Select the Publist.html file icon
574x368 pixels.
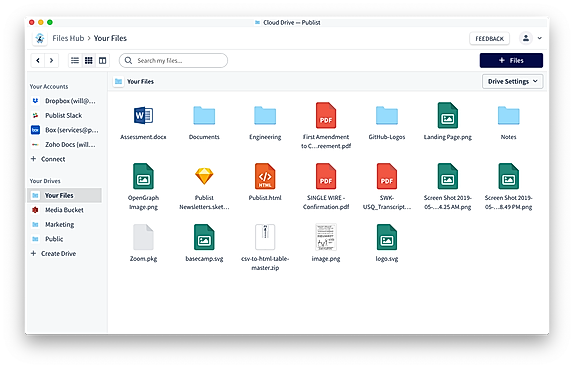[x=265, y=176]
